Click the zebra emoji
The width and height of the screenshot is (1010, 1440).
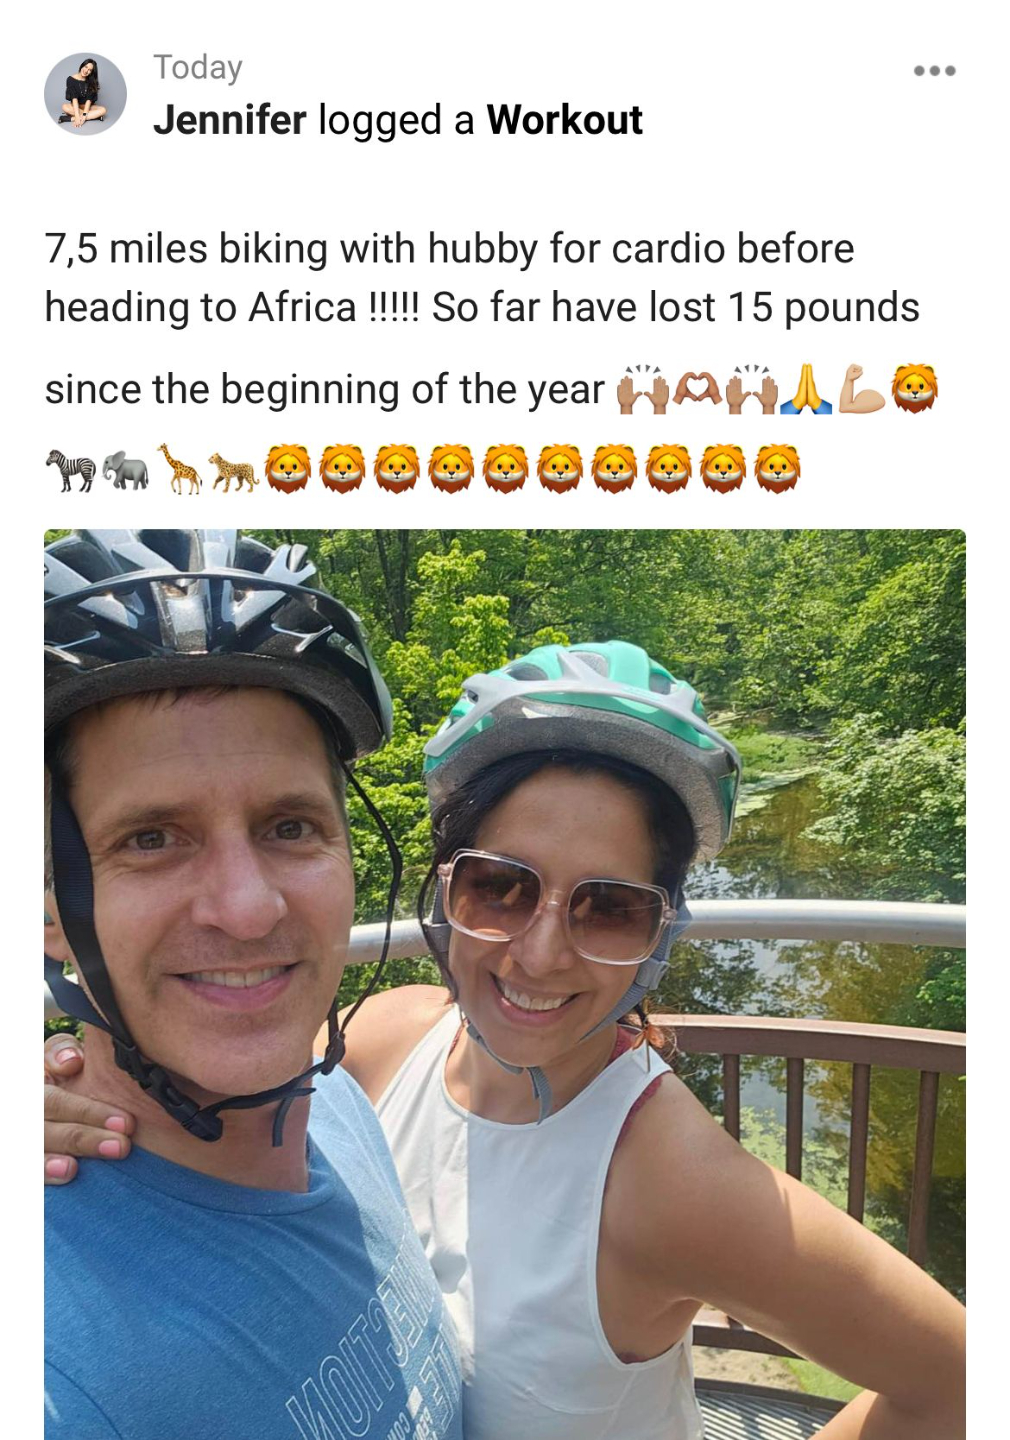click(x=71, y=469)
